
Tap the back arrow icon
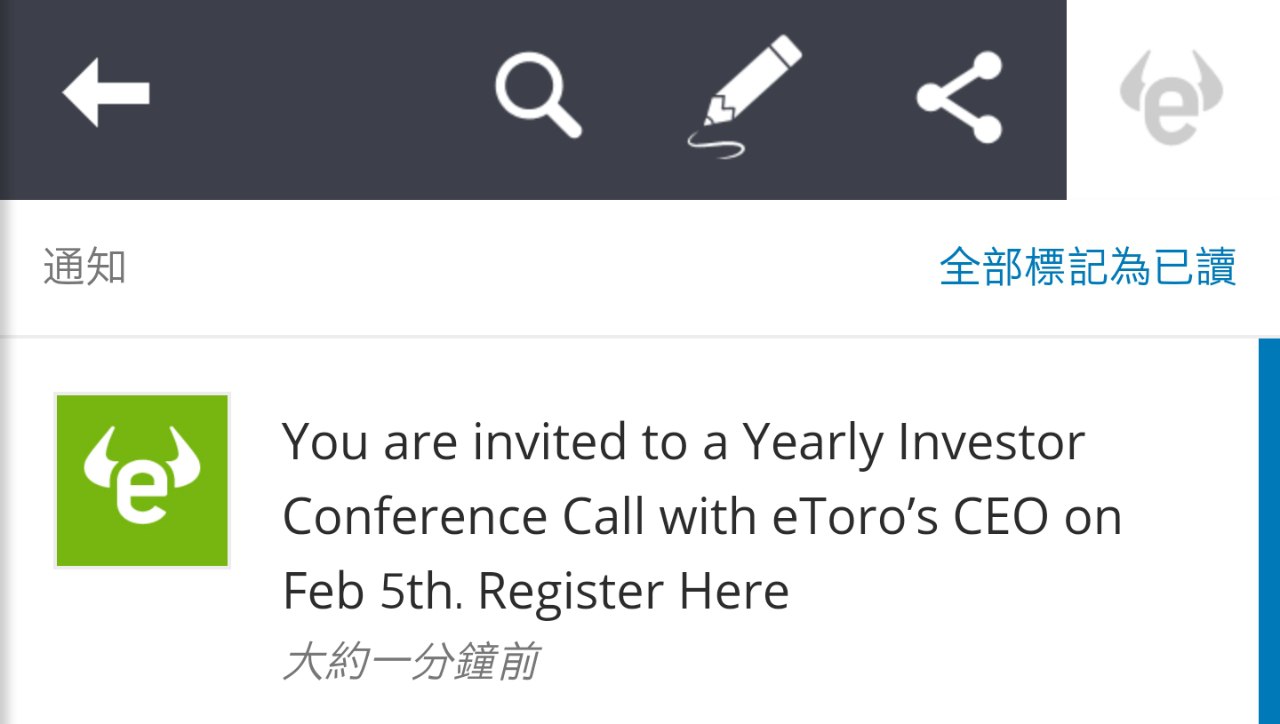pyautogui.click(x=106, y=93)
